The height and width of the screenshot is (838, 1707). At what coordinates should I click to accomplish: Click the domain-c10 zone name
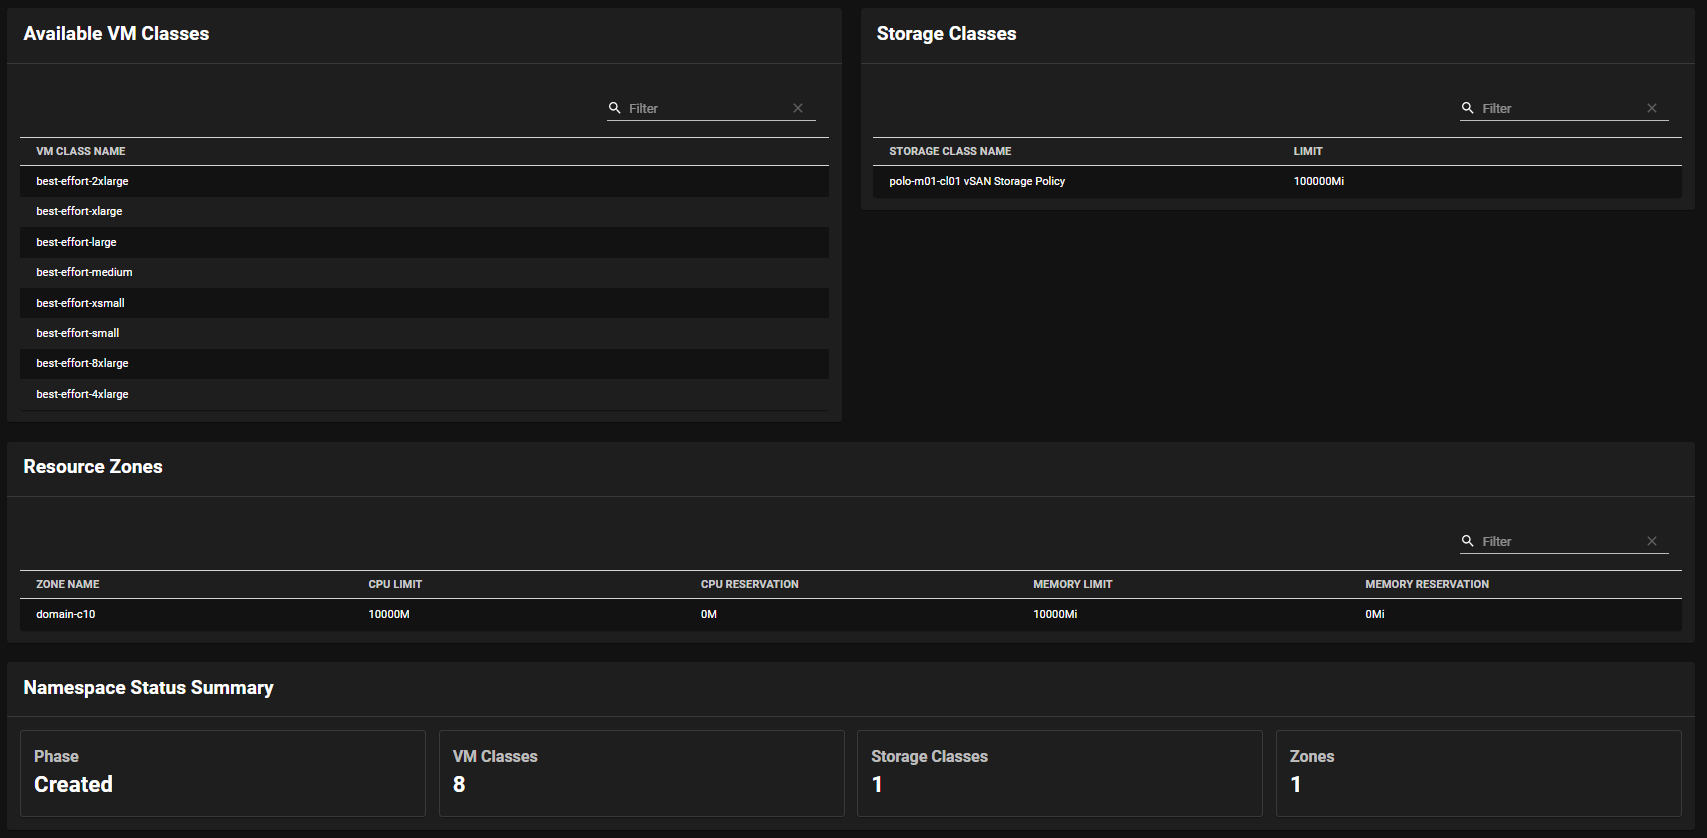click(66, 614)
